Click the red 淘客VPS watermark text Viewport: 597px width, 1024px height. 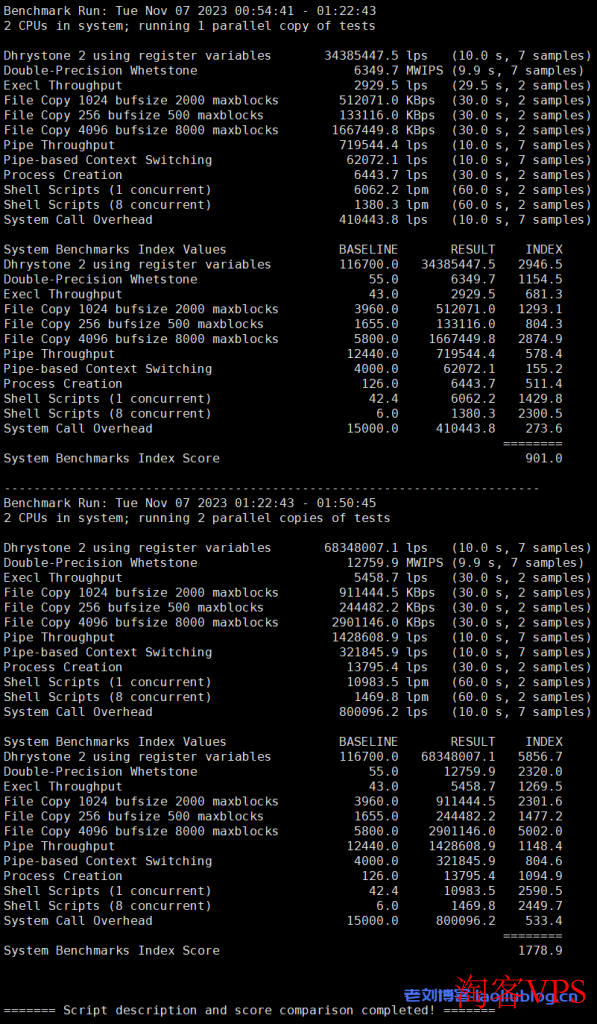tap(521, 993)
